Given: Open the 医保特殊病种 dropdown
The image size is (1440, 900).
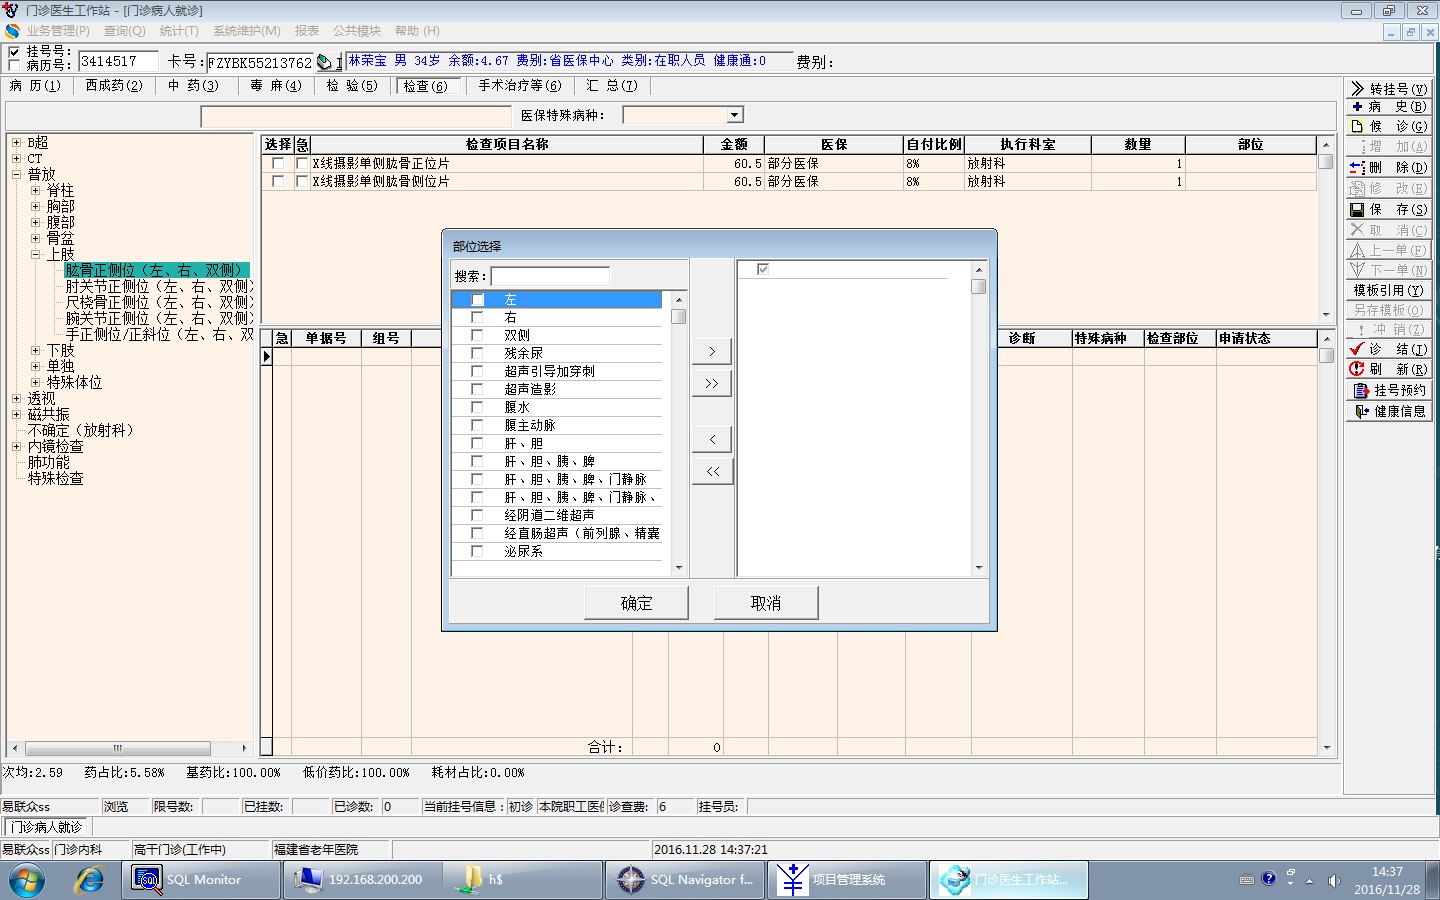Looking at the screenshot, I should [734, 115].
